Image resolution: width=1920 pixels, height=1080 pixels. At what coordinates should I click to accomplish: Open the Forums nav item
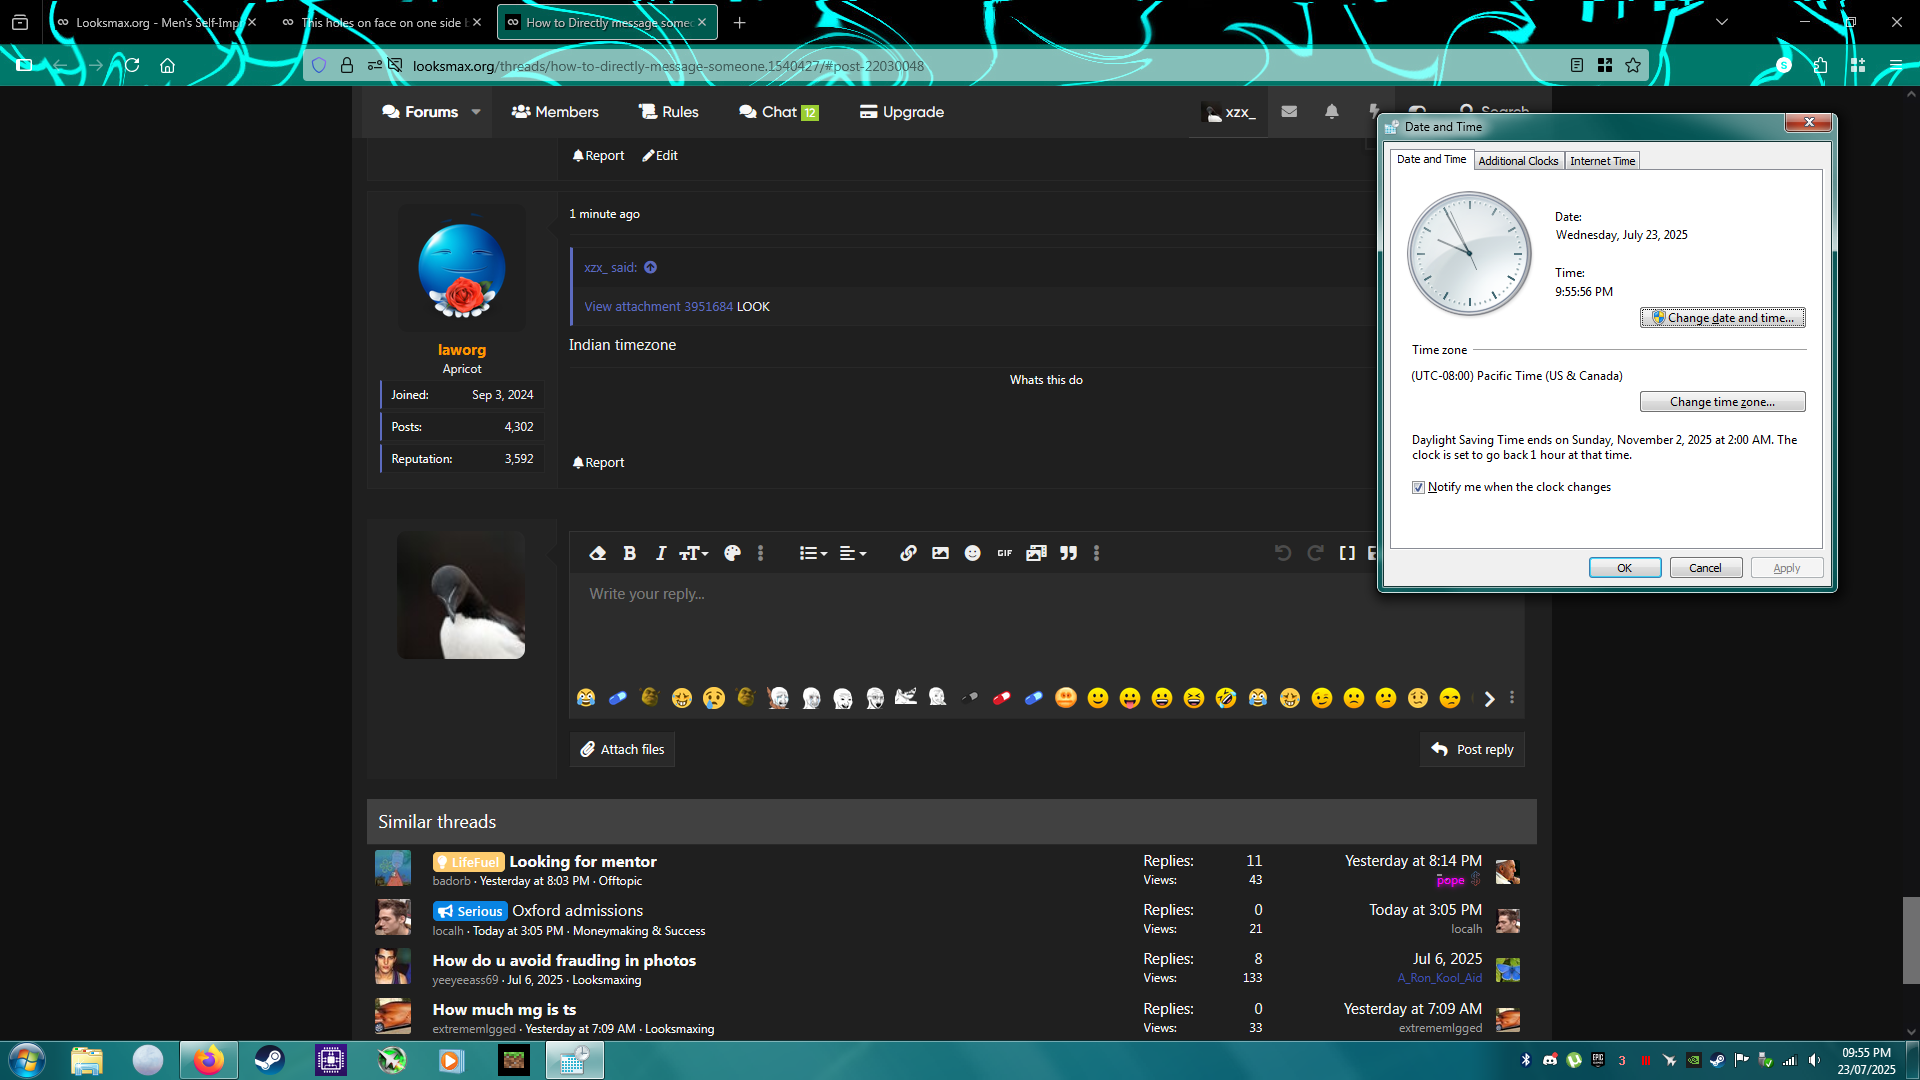420,112
